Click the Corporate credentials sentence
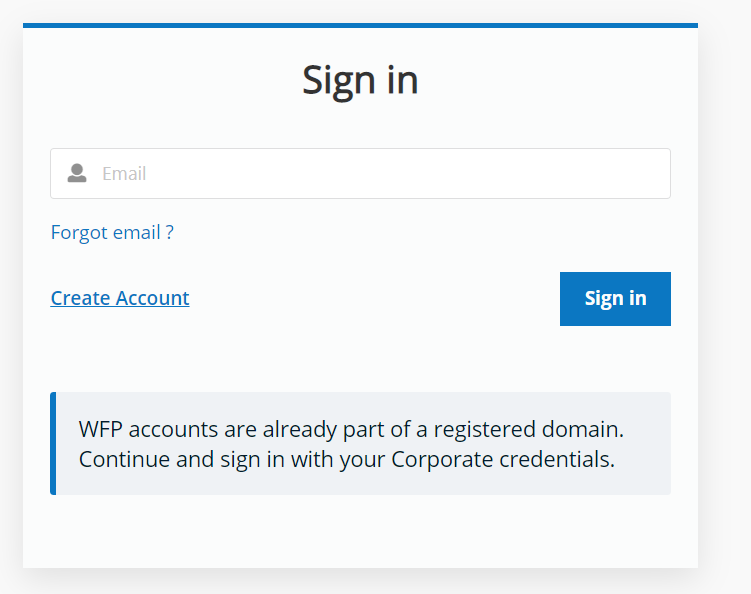The height and width of the screenshot is (594, 751). (x=346, y=460)
